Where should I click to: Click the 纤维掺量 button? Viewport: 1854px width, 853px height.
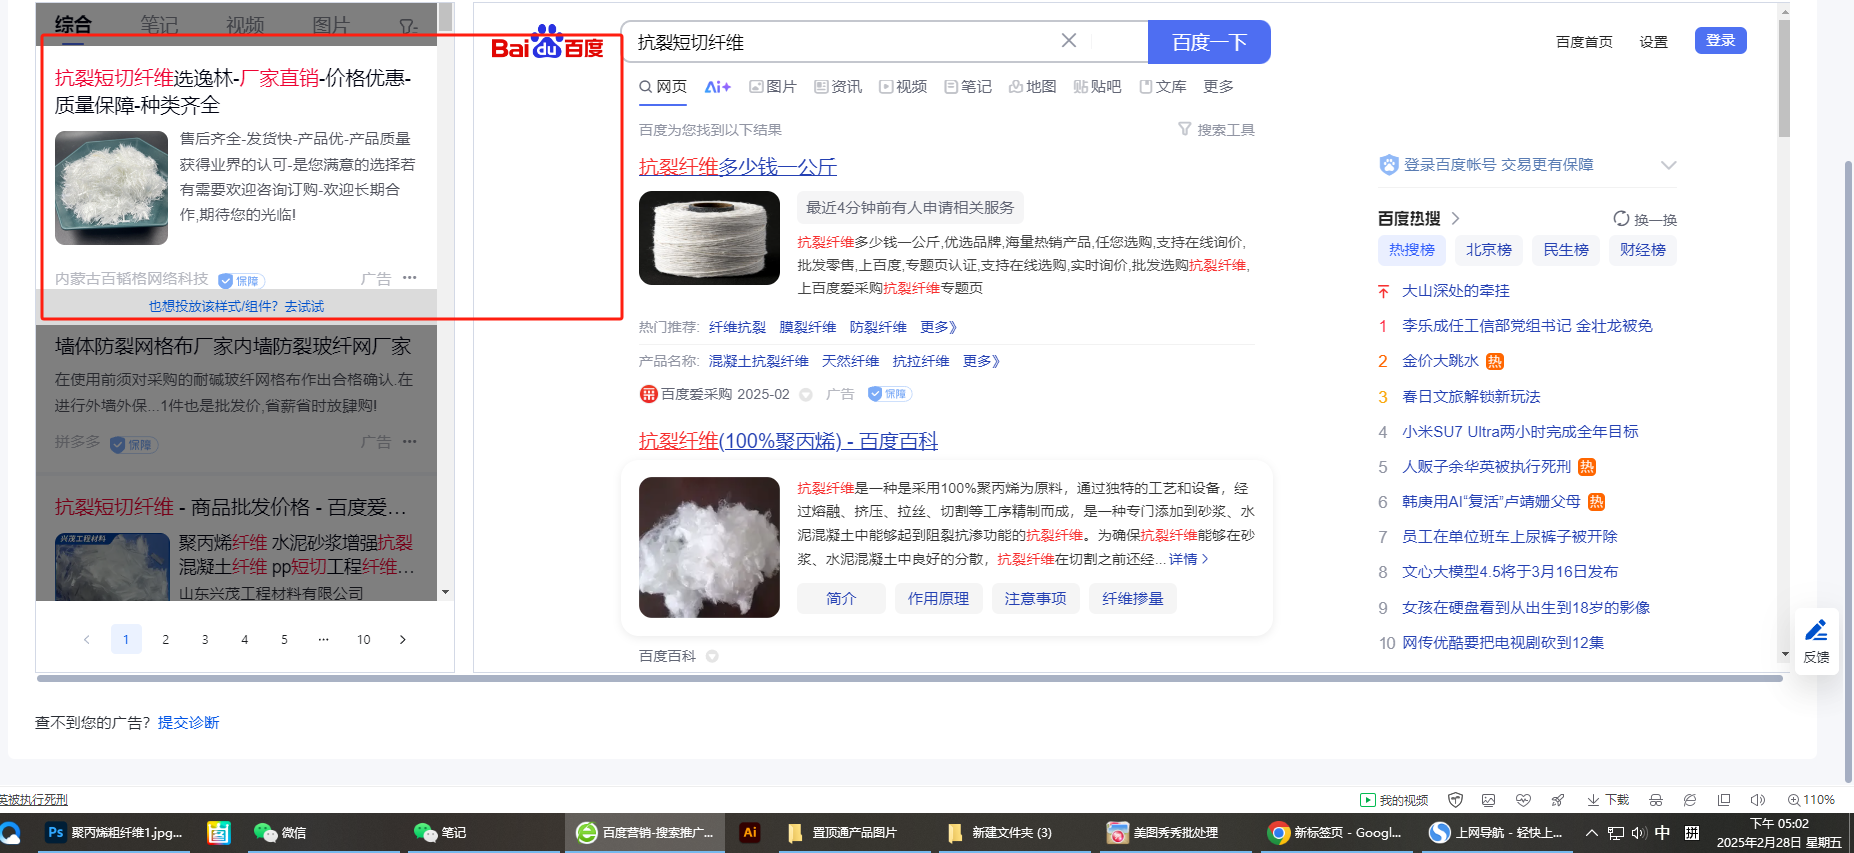coord(1133,598)
